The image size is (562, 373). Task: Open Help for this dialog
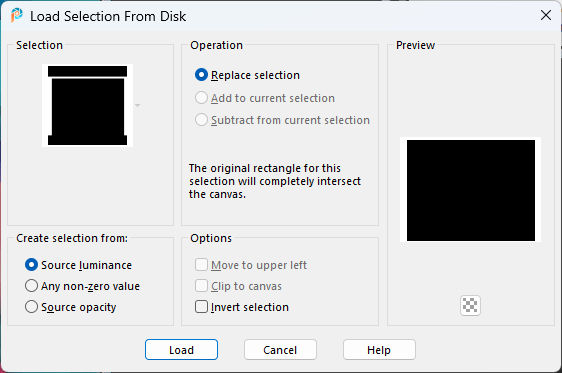click(379, 350)
